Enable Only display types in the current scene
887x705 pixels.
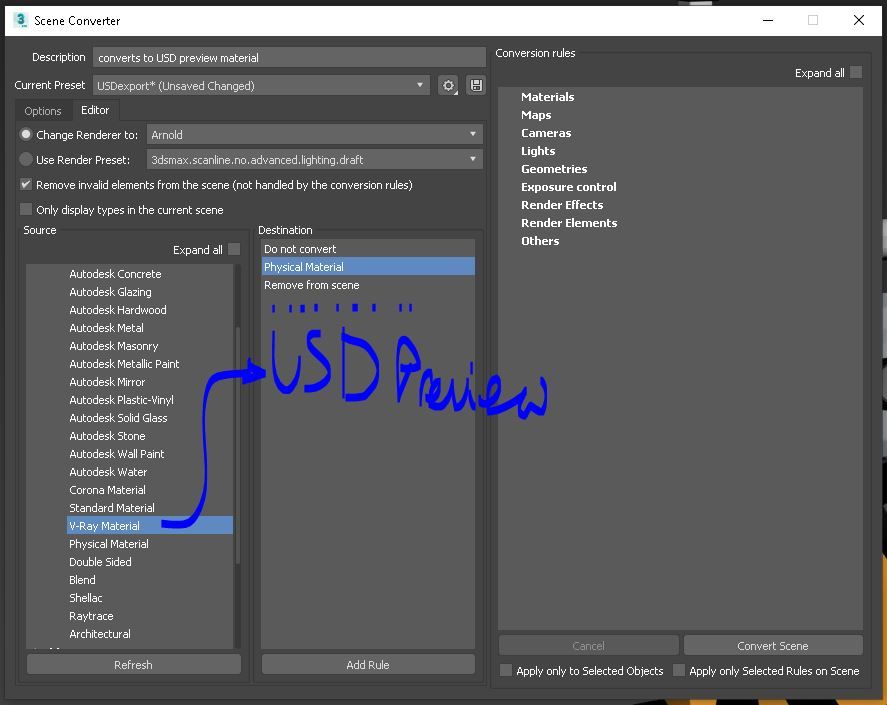26,209
